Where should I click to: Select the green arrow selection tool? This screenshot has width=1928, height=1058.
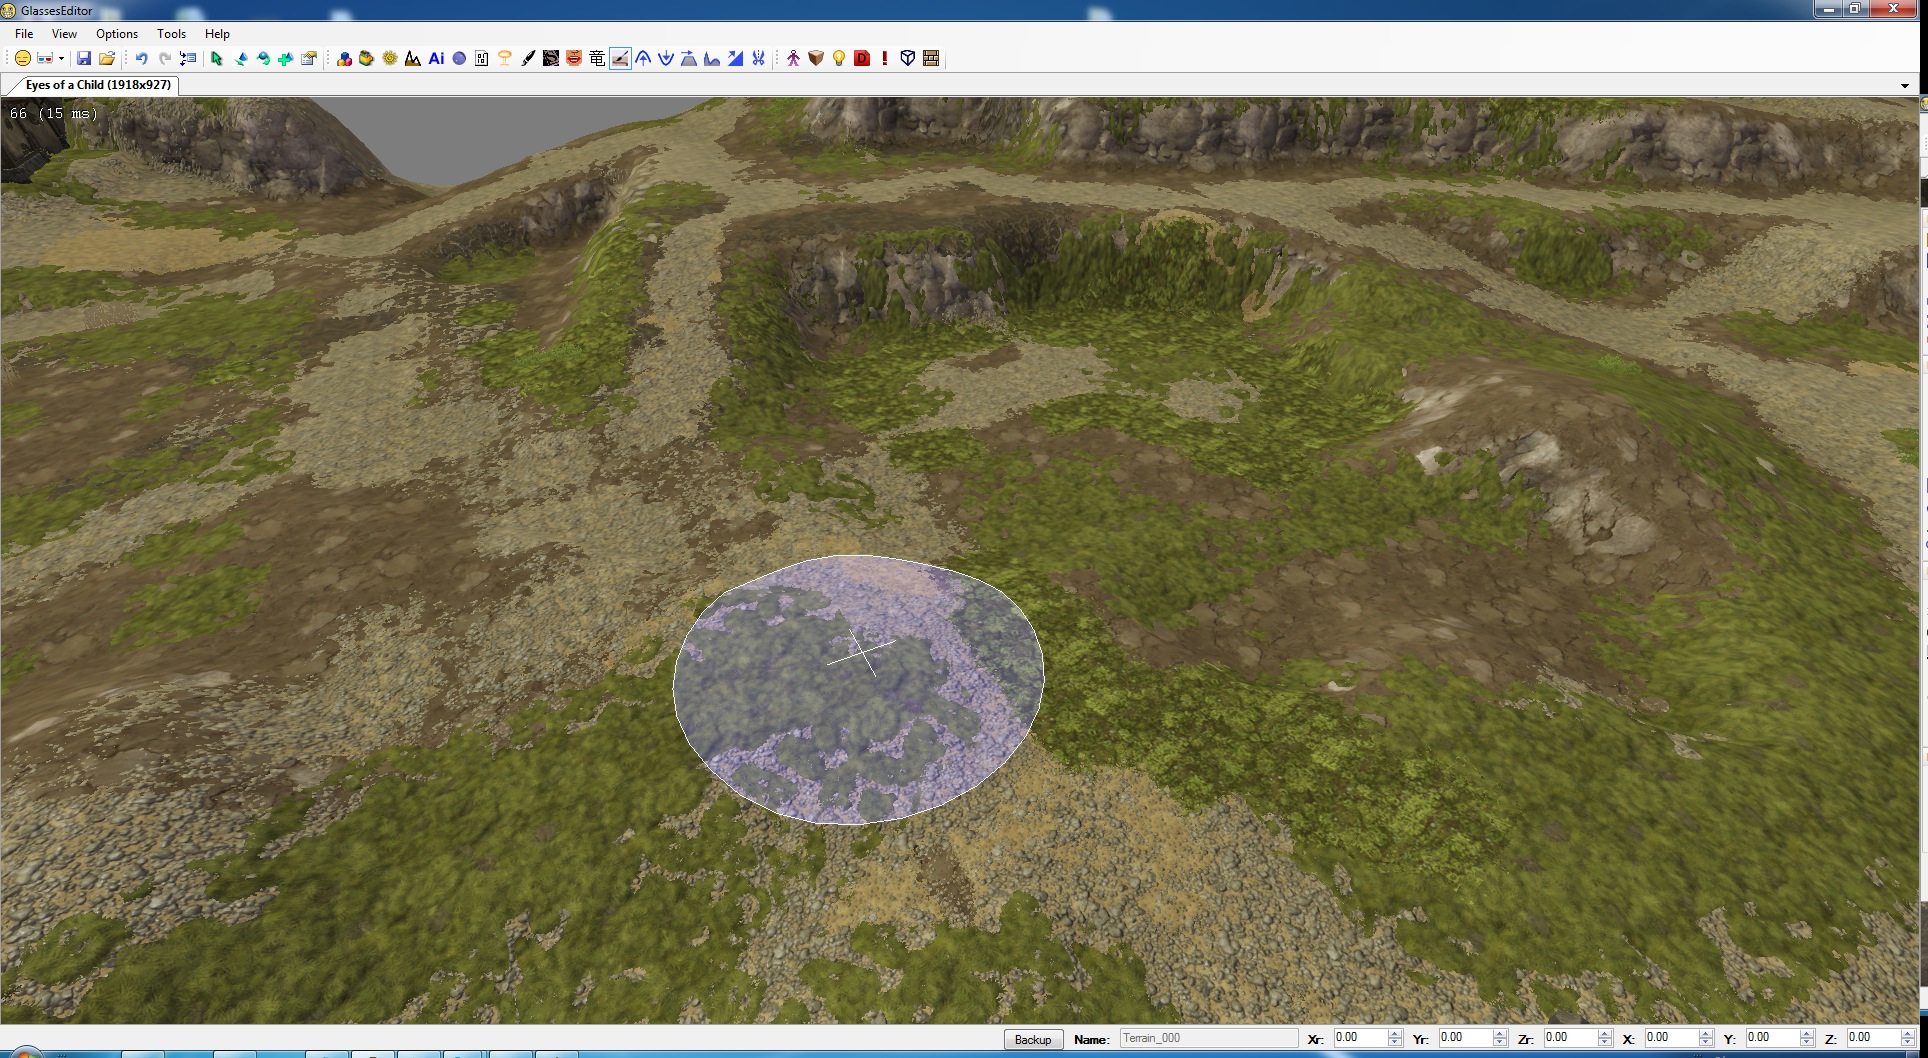pyautogui.click(x=216, y=59)
